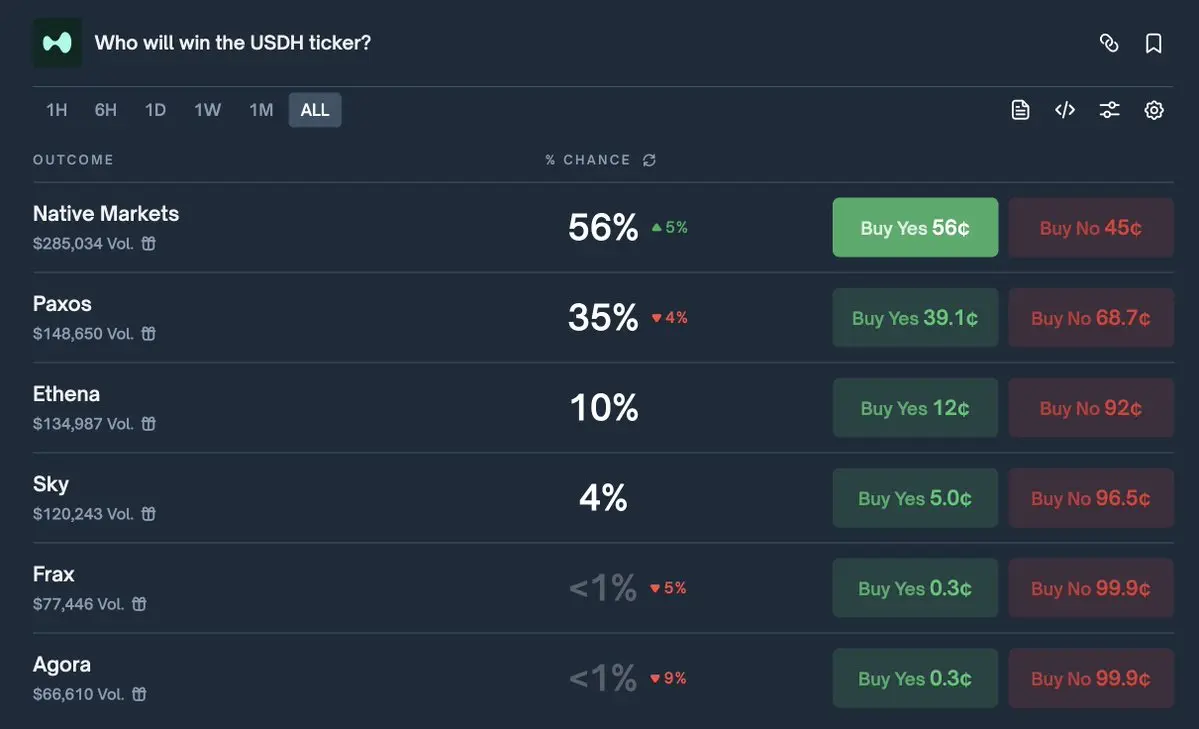The image size is (1199, 729).
Task: Click gift icon next to Native Markets volume
Action: 148,243
